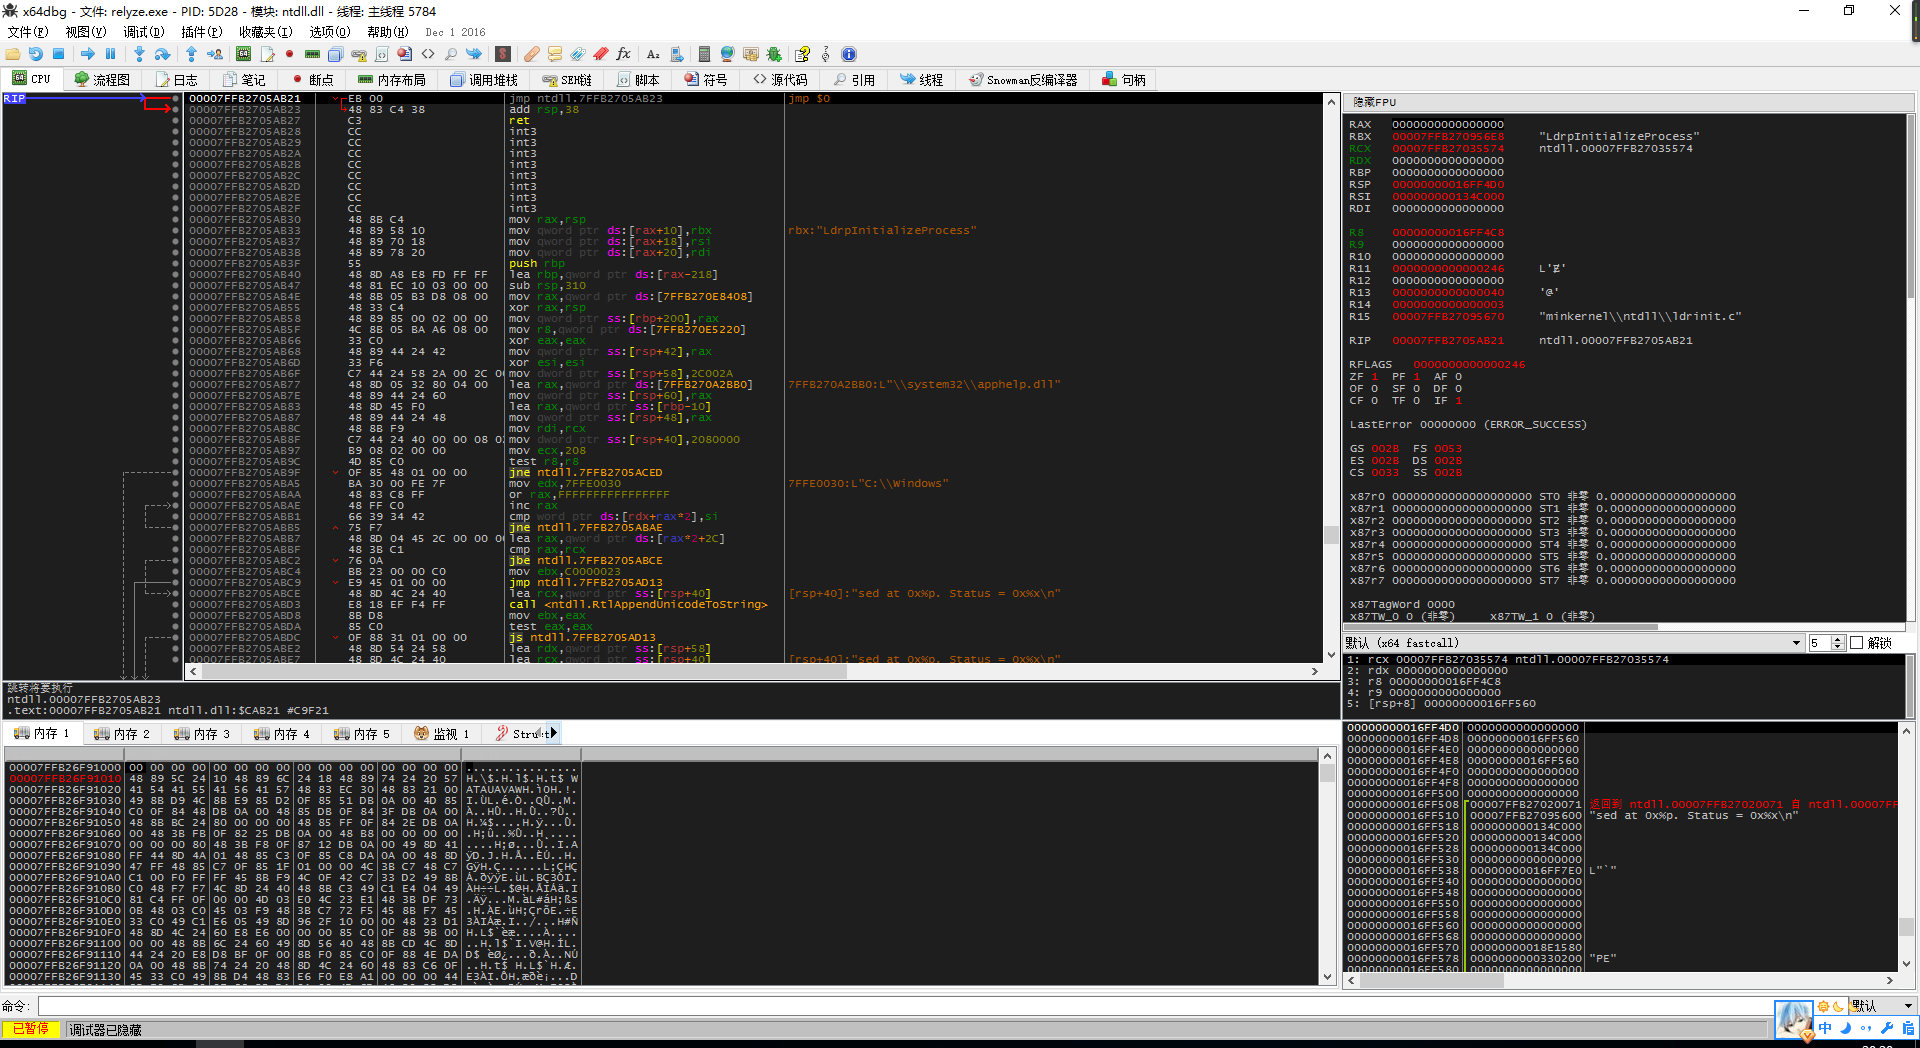Viewport: 1920px width, 1048px height.
Task: Run to user code icon
Action: pos(215,54)
